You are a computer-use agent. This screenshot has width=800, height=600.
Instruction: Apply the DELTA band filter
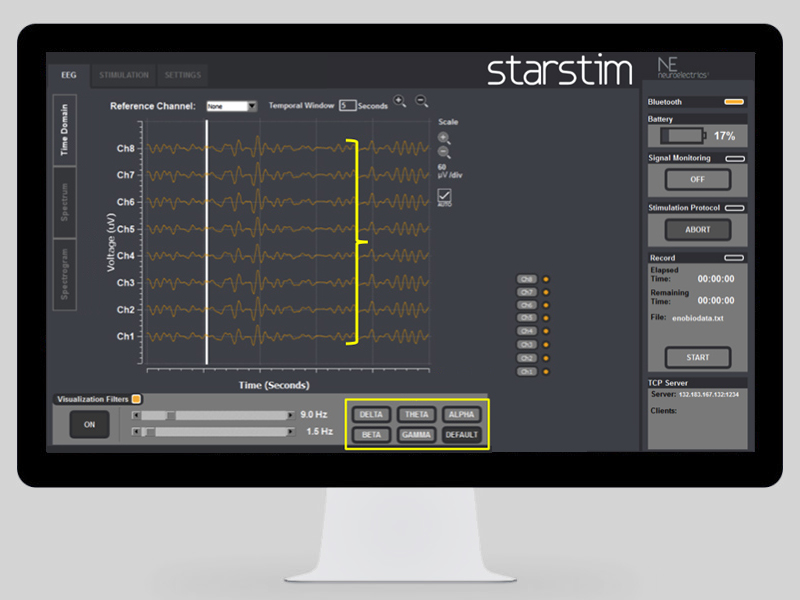point(371,414)
